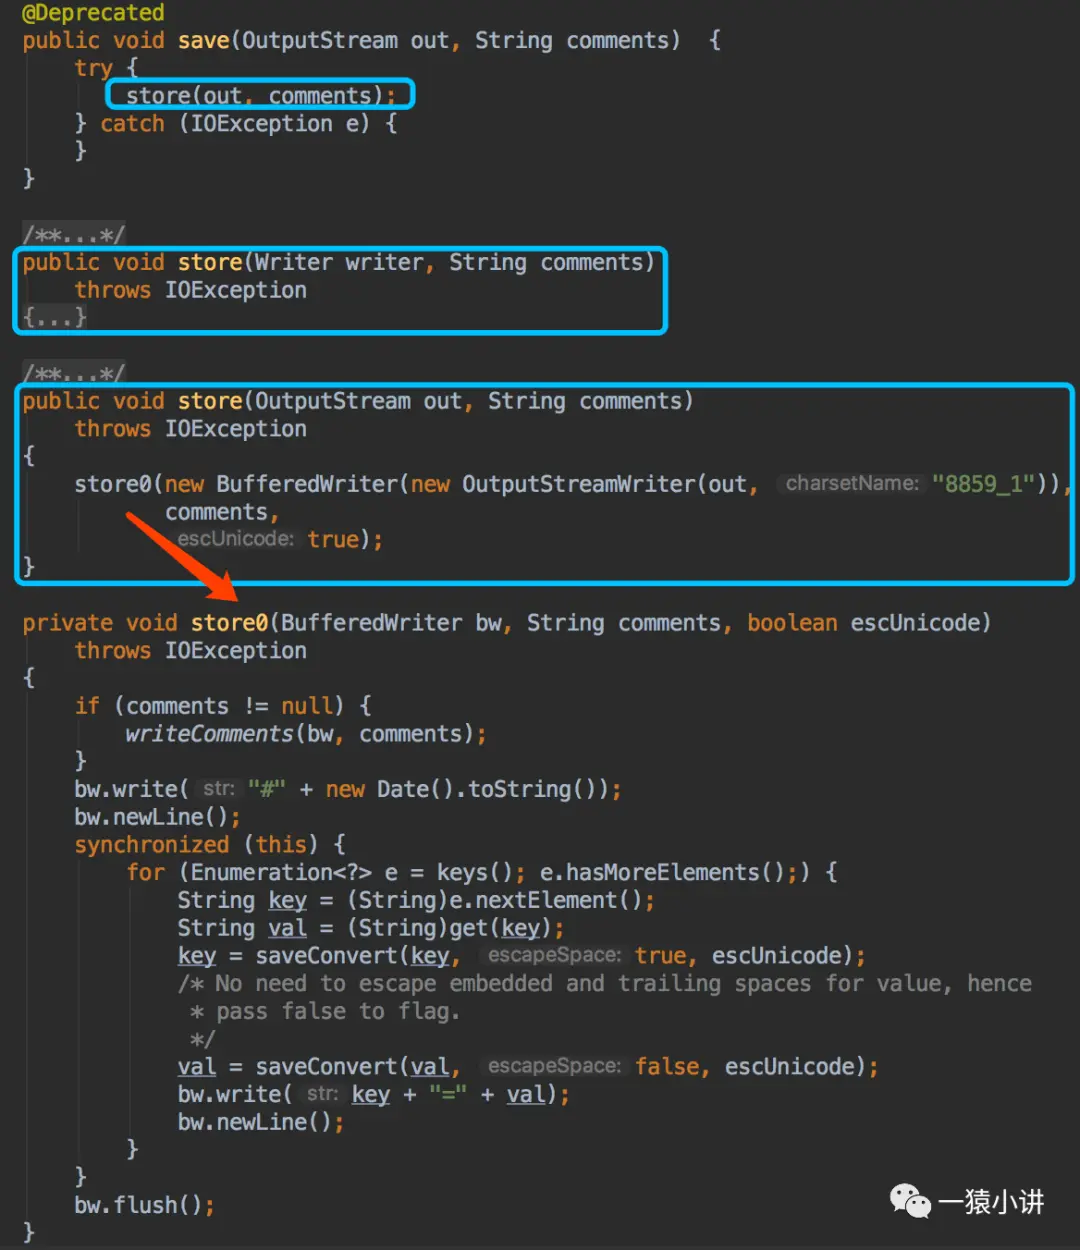
Task: Click the store0 call inside store(OutputStream)
Action: pyautogui.click(x=113, y=484)
